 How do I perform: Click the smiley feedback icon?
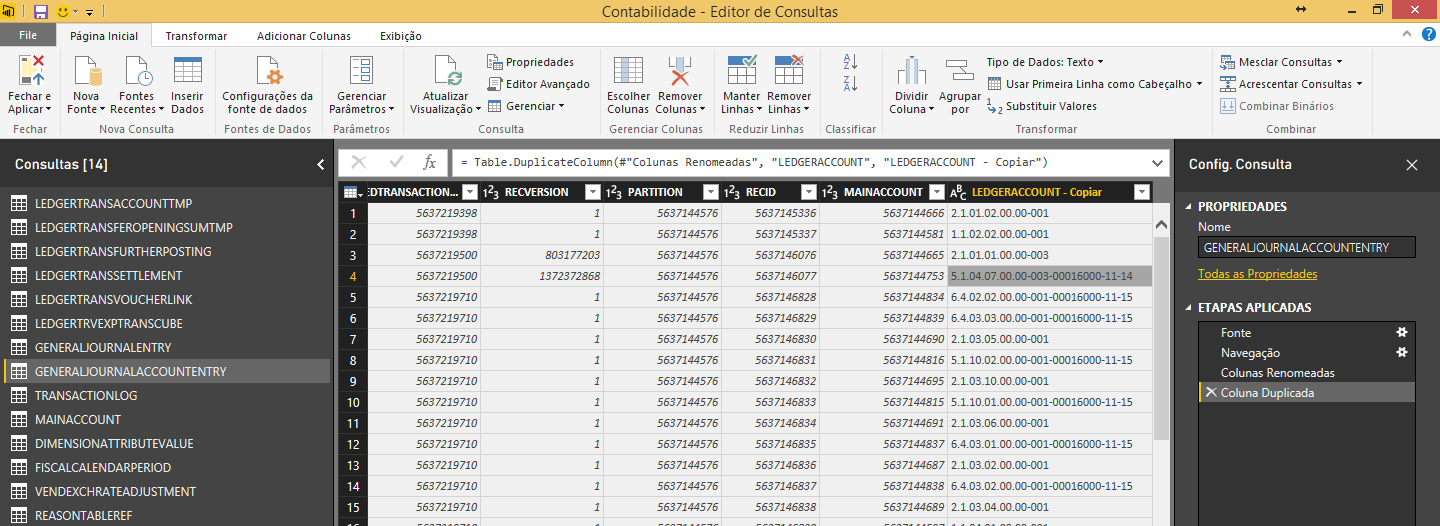[x=63, y=12]
